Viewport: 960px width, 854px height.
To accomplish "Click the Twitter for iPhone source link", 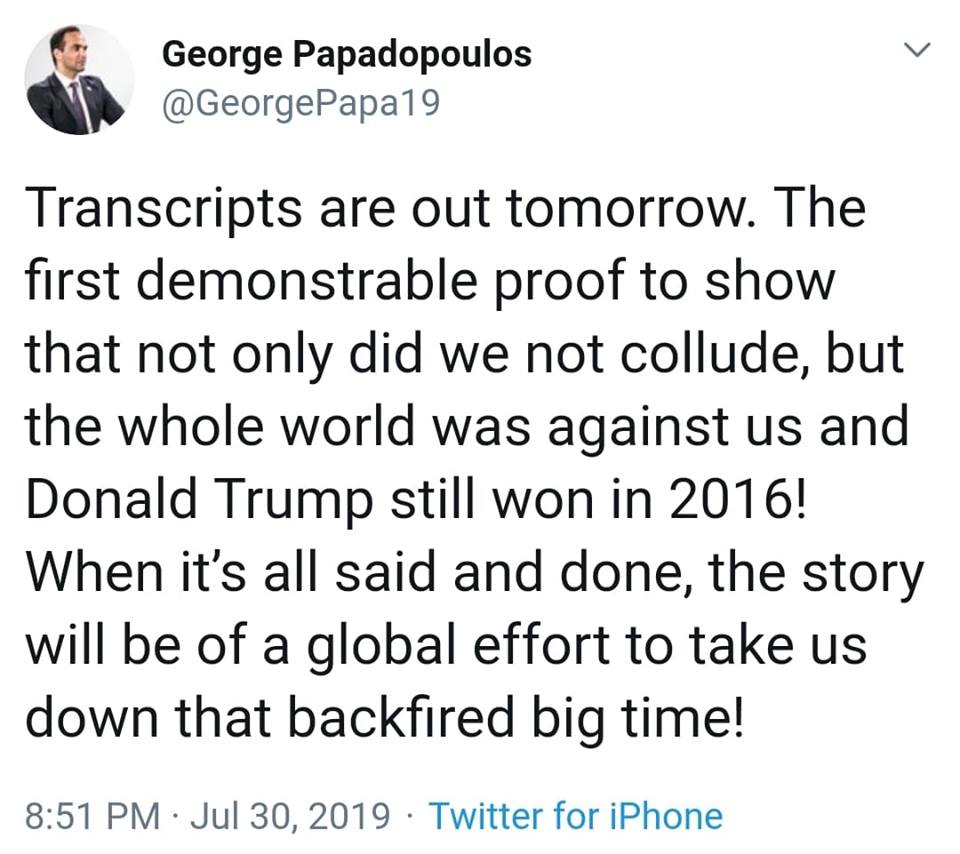I will pos(575,816).
